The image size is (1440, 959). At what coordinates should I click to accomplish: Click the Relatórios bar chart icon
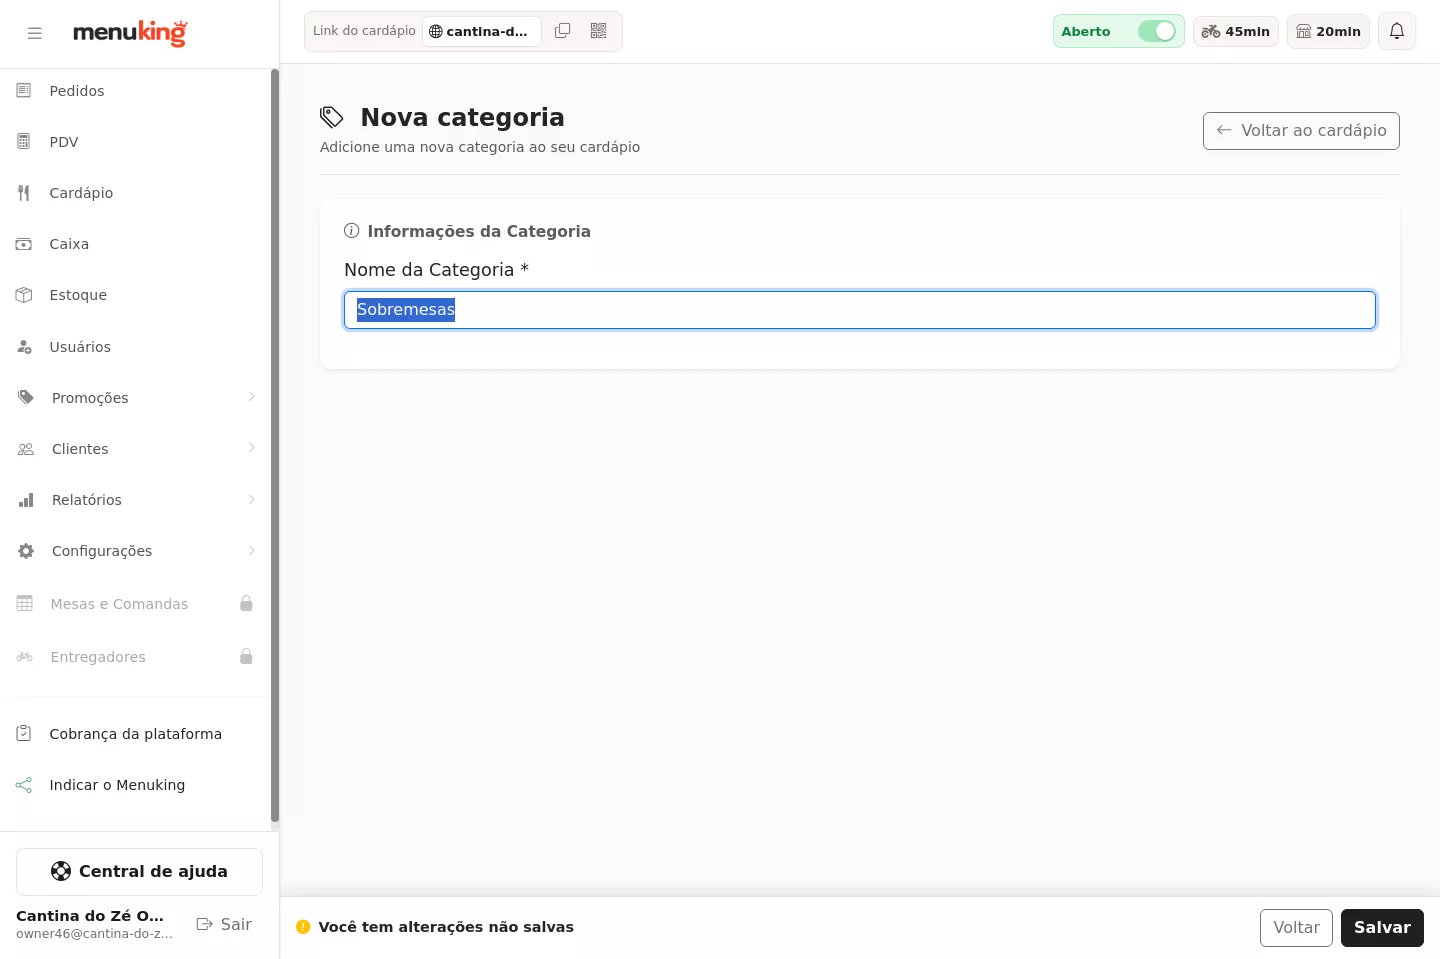click(x=26, y=500)
